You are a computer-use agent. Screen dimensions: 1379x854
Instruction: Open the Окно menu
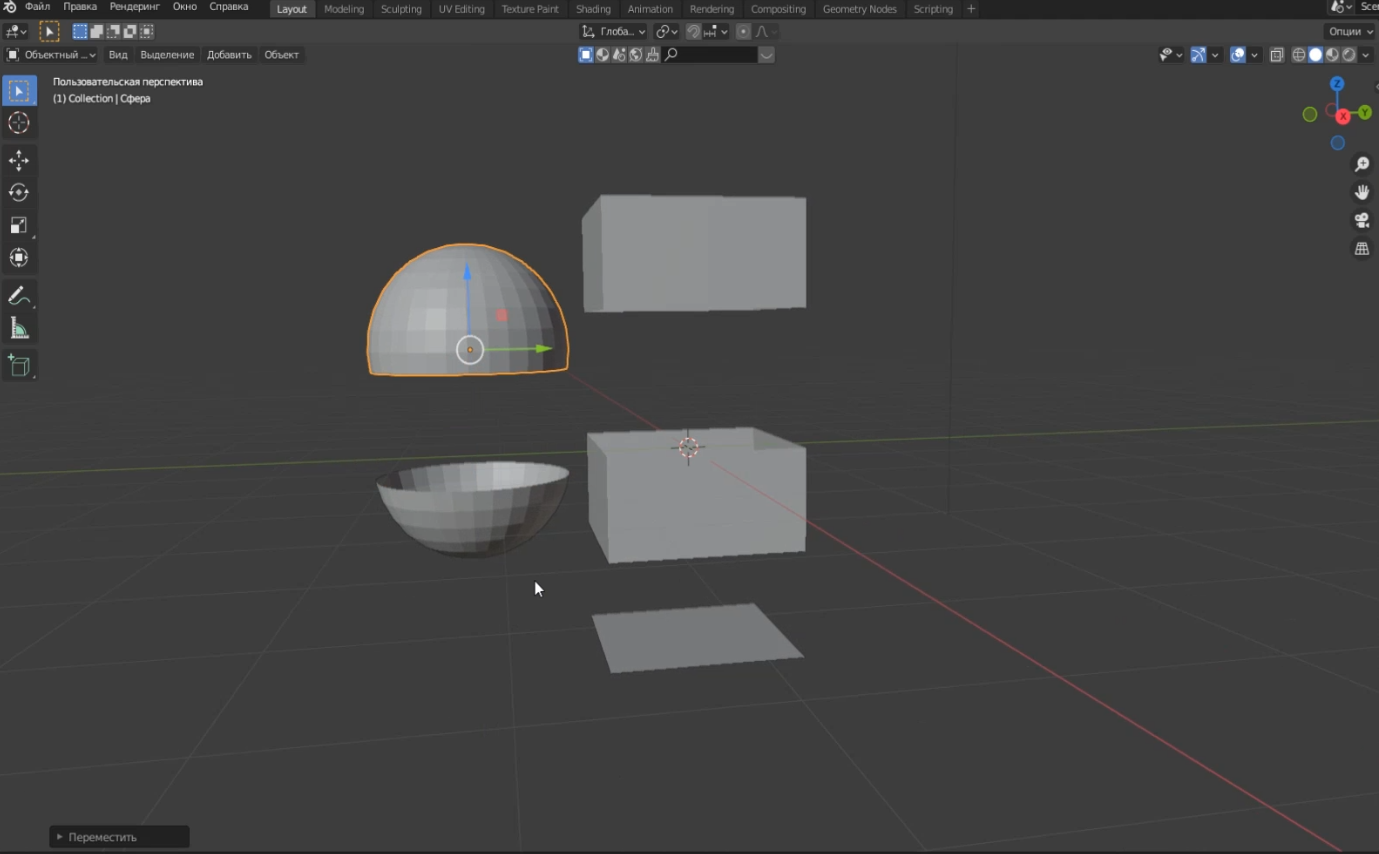coord(185,7)
